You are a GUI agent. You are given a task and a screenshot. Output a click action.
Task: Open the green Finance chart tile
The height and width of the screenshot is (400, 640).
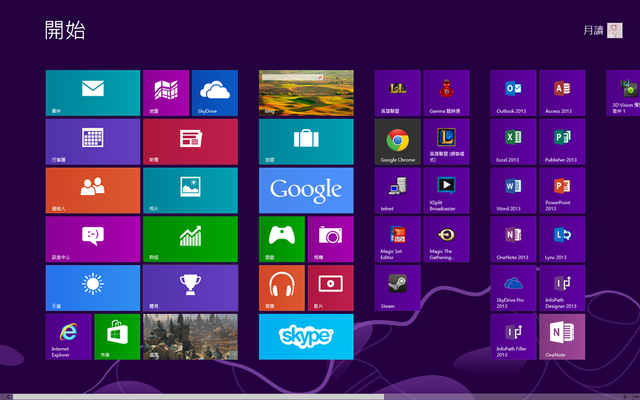tap(190, 239)
